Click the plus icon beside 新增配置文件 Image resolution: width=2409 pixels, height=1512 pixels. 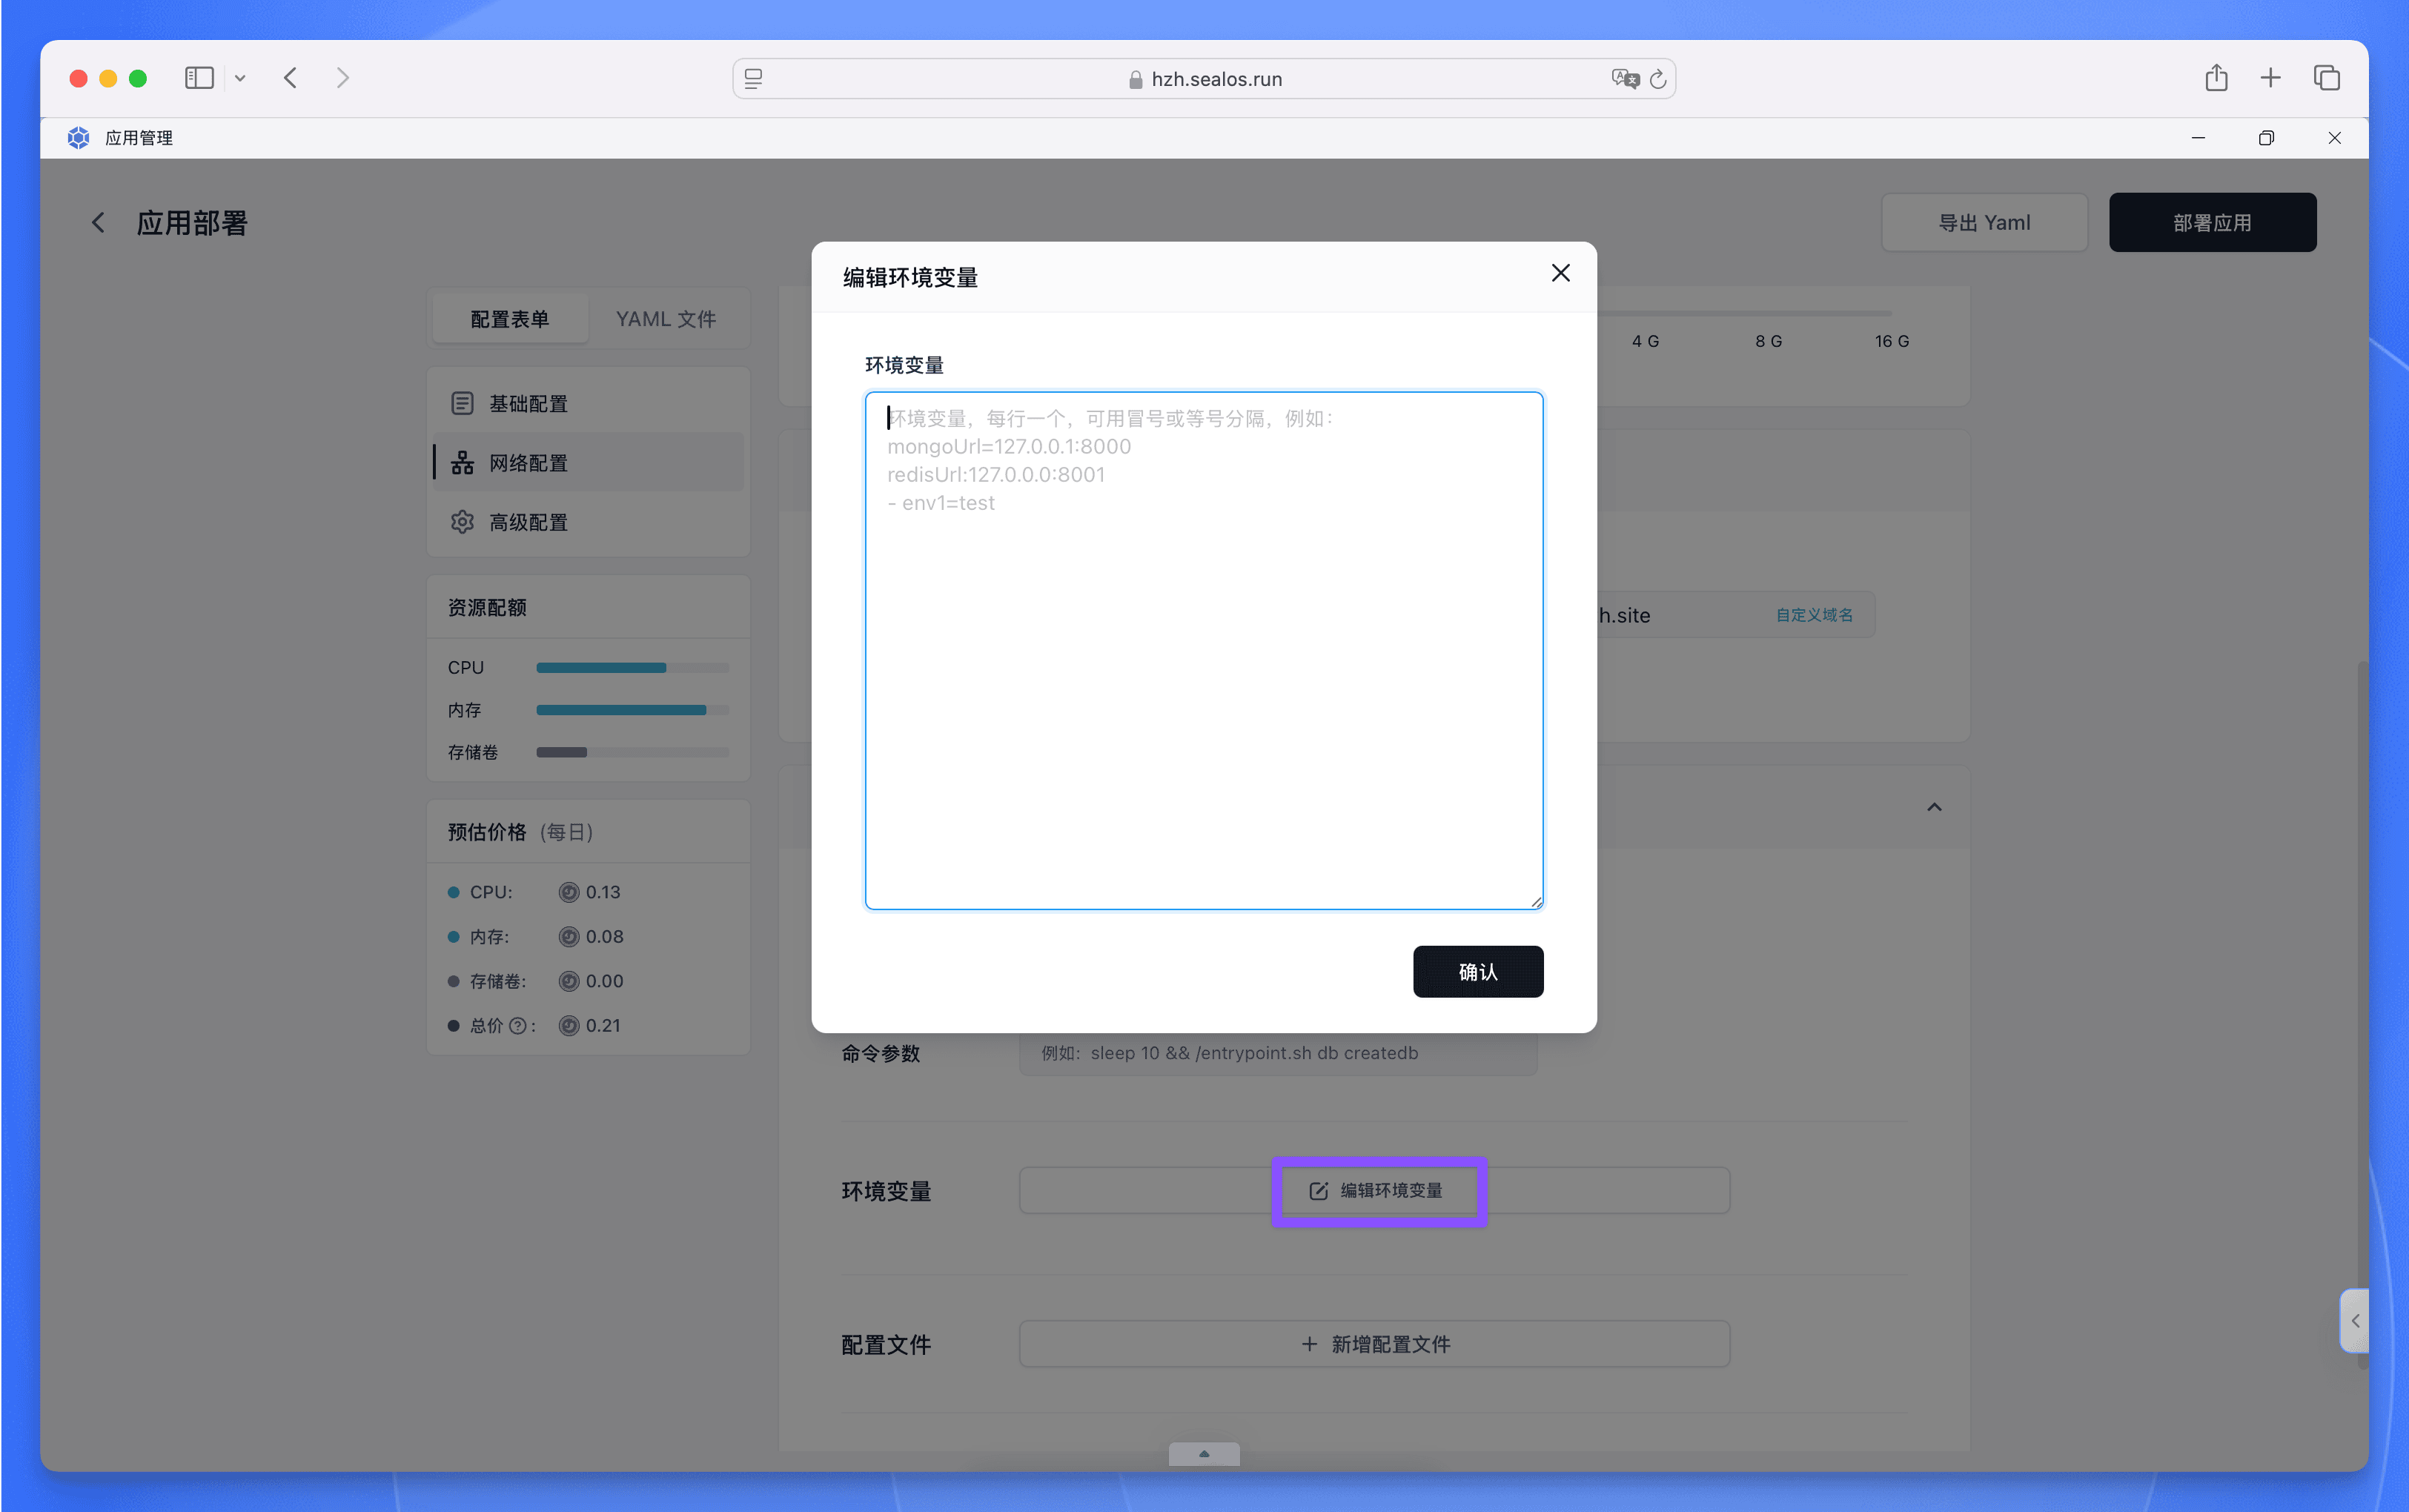point(1308,1344)
